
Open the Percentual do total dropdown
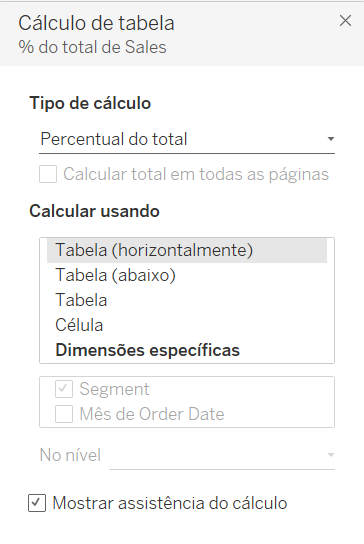(187, 139)
